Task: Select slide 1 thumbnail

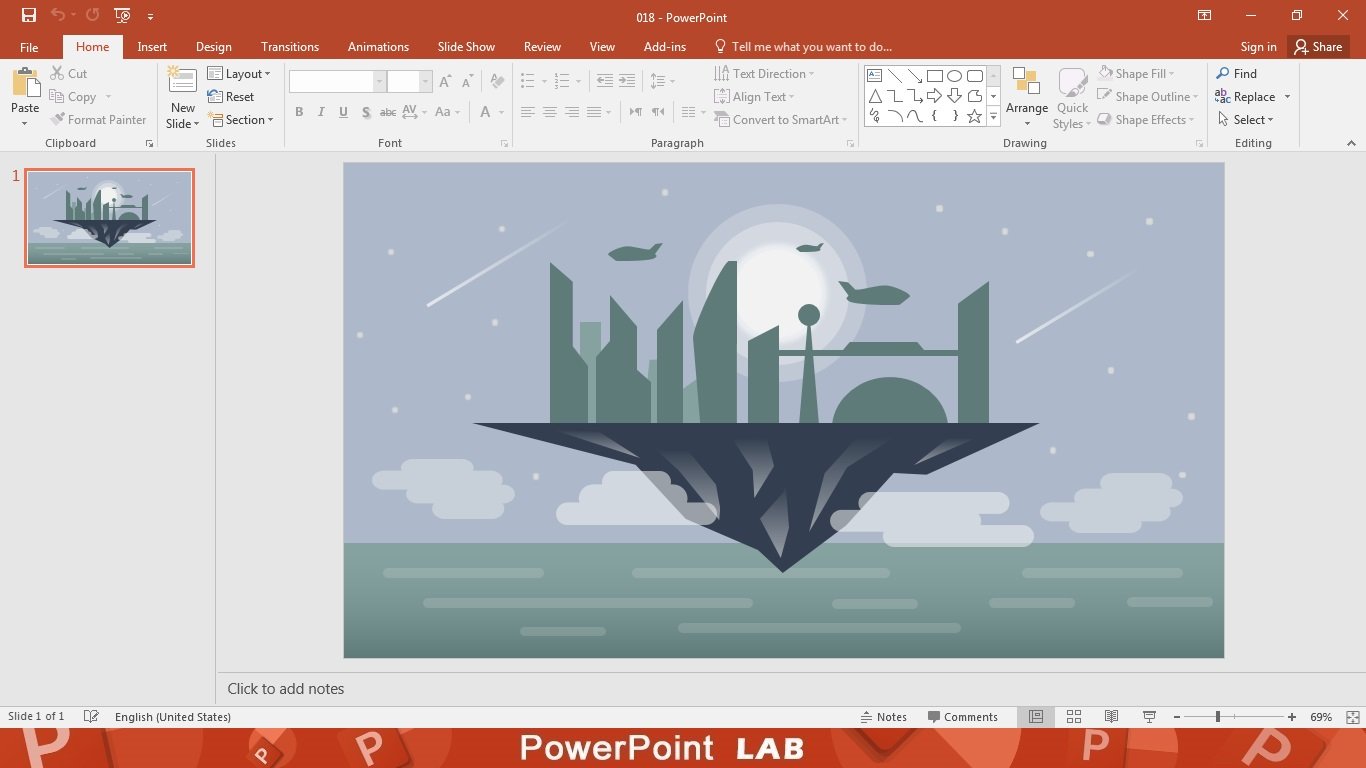Action: (110, 218)
